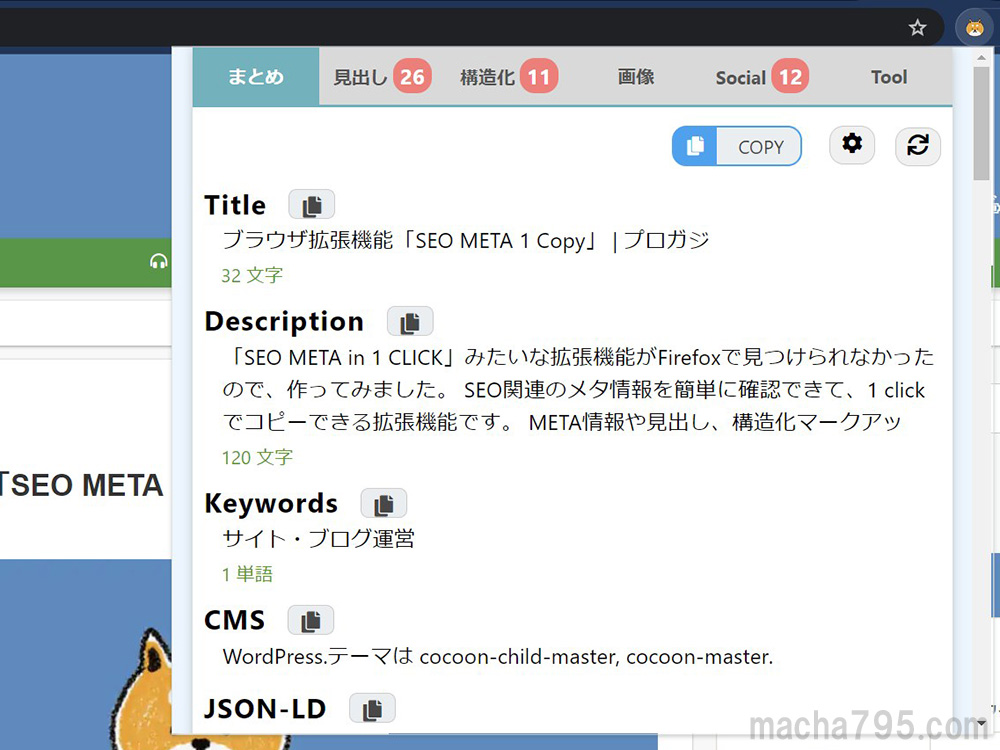Click the description text starting 「SEO META in 1 CLICK」
1000x750 pixels.
(578, 389)
